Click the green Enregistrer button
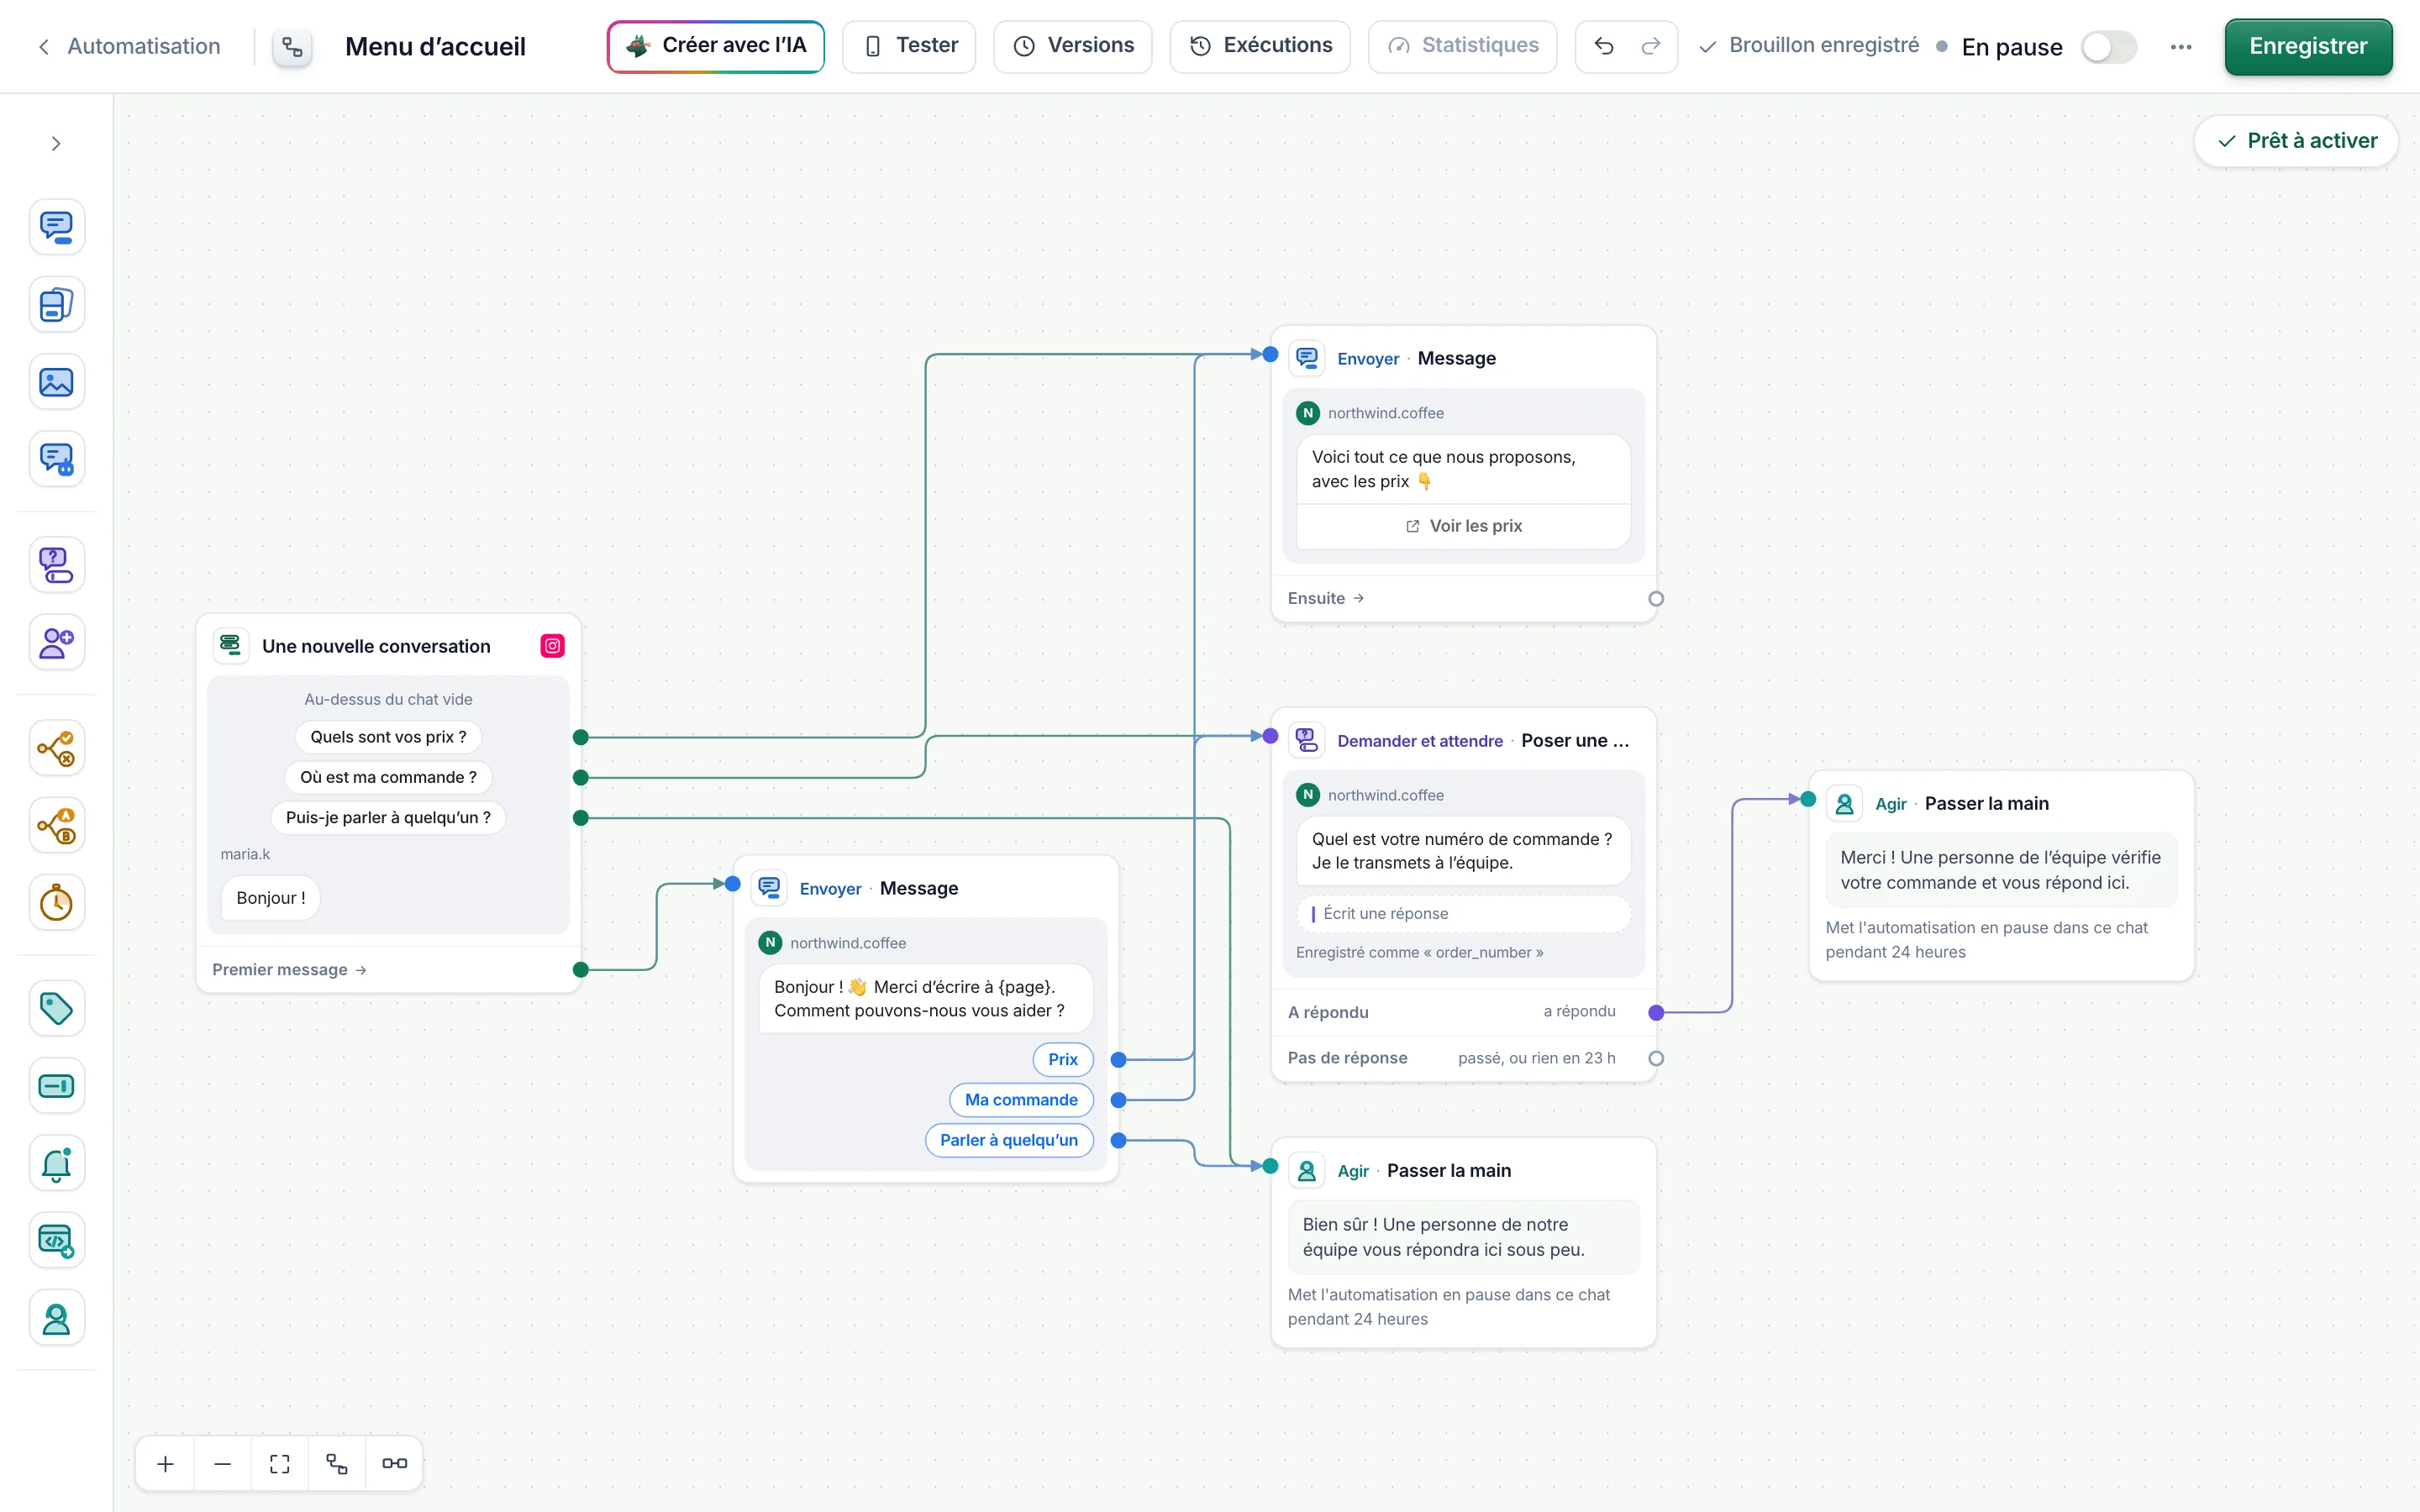Image resolution: width=2420 pixels, height=1512 pixels. click(x=2308, y=46)
